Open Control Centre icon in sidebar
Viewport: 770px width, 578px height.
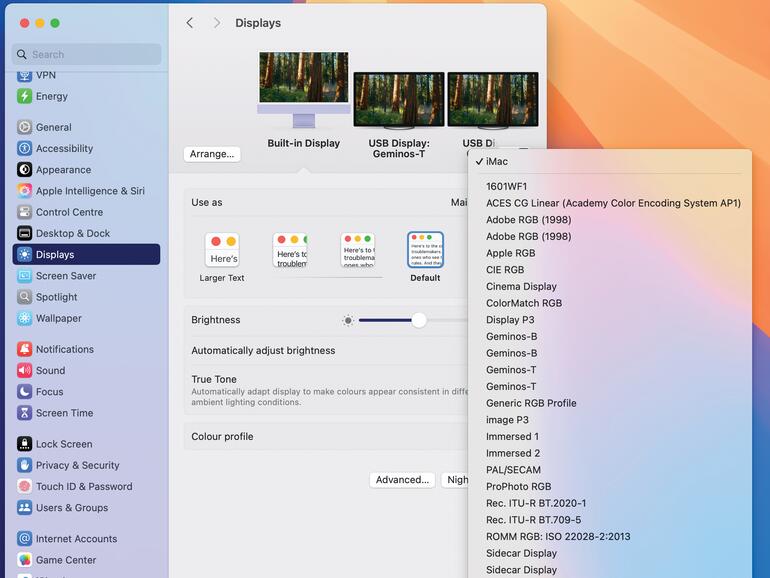pos(24,212)
